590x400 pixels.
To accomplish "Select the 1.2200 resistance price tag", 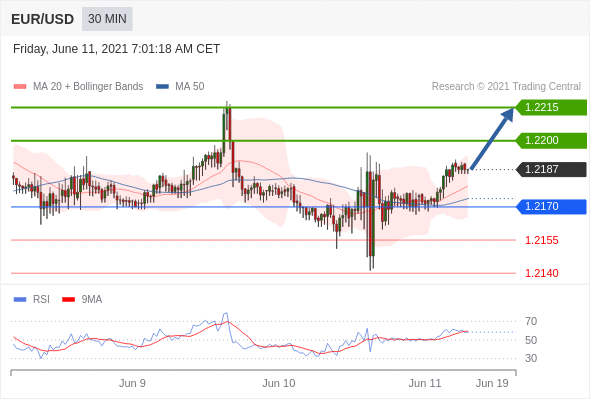I will [551, 140].
